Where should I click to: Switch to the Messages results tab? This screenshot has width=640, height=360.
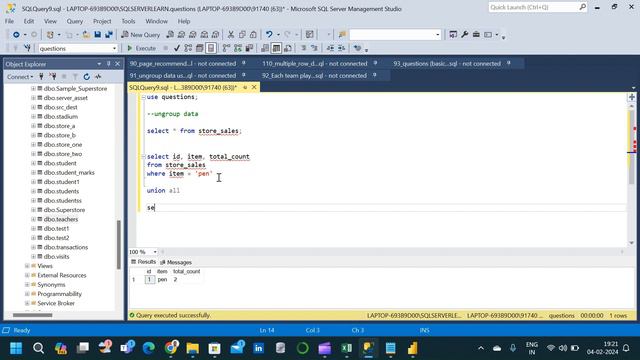[x=176, y=262]
